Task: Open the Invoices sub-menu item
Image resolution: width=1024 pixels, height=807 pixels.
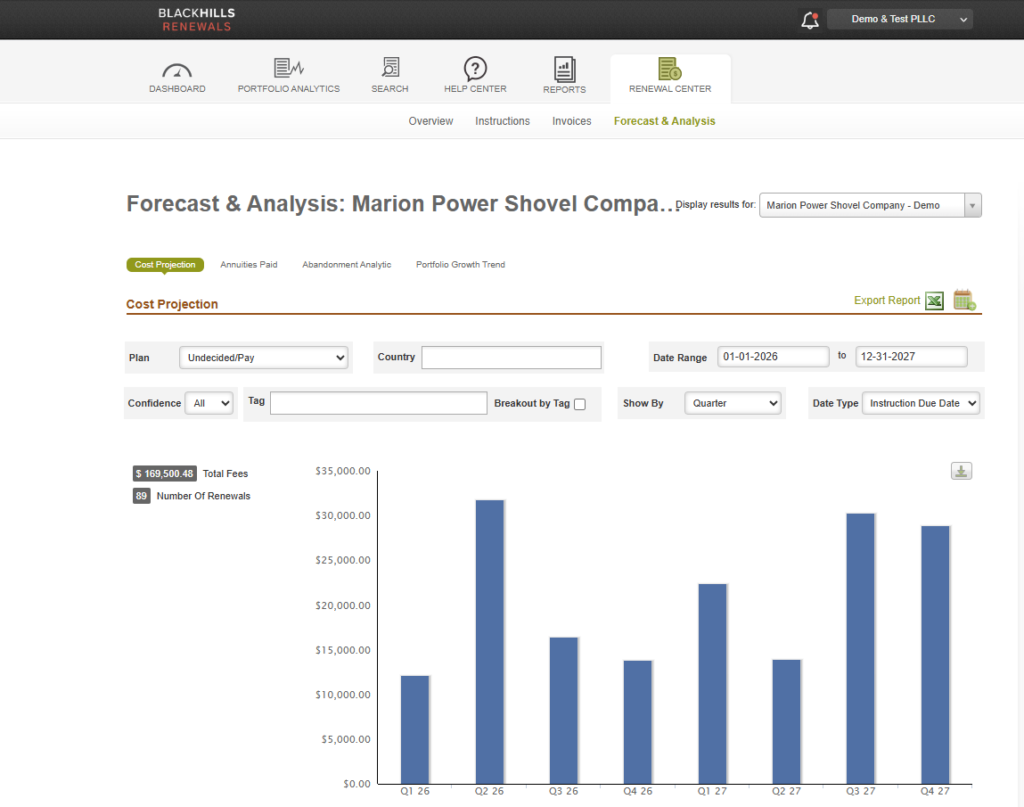Action: 571,121
